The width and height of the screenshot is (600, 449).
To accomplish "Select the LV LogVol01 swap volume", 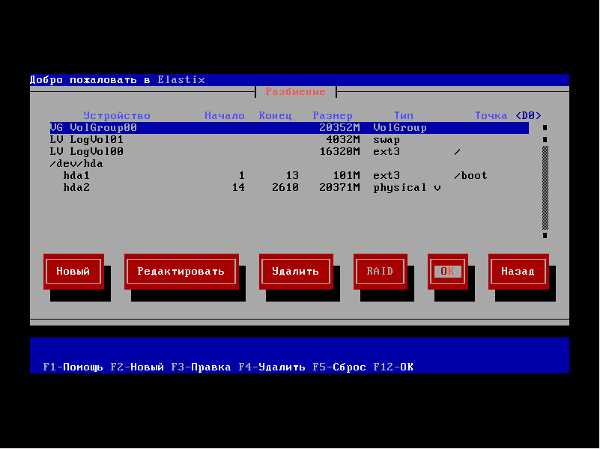I will [x=288, y=140].
